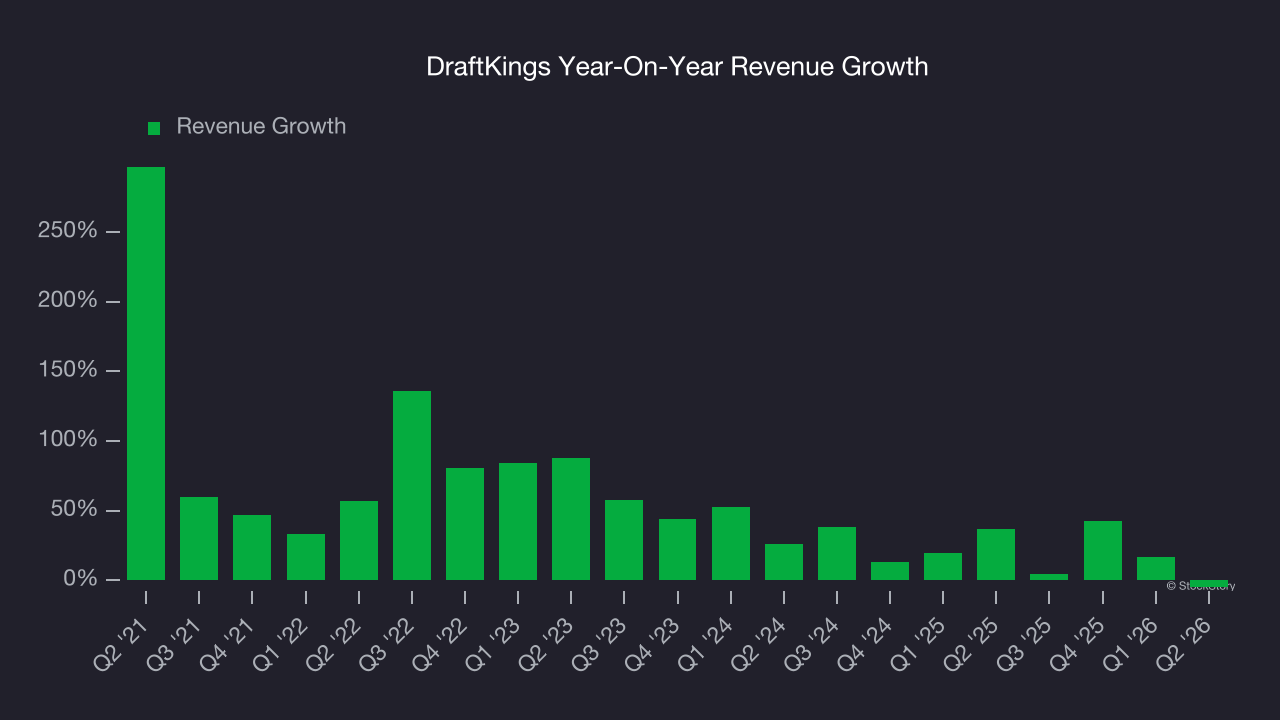Click the Q4 '22 x-axis label
The height and width of the screenshot is (720, 1280).
(441, 645)
